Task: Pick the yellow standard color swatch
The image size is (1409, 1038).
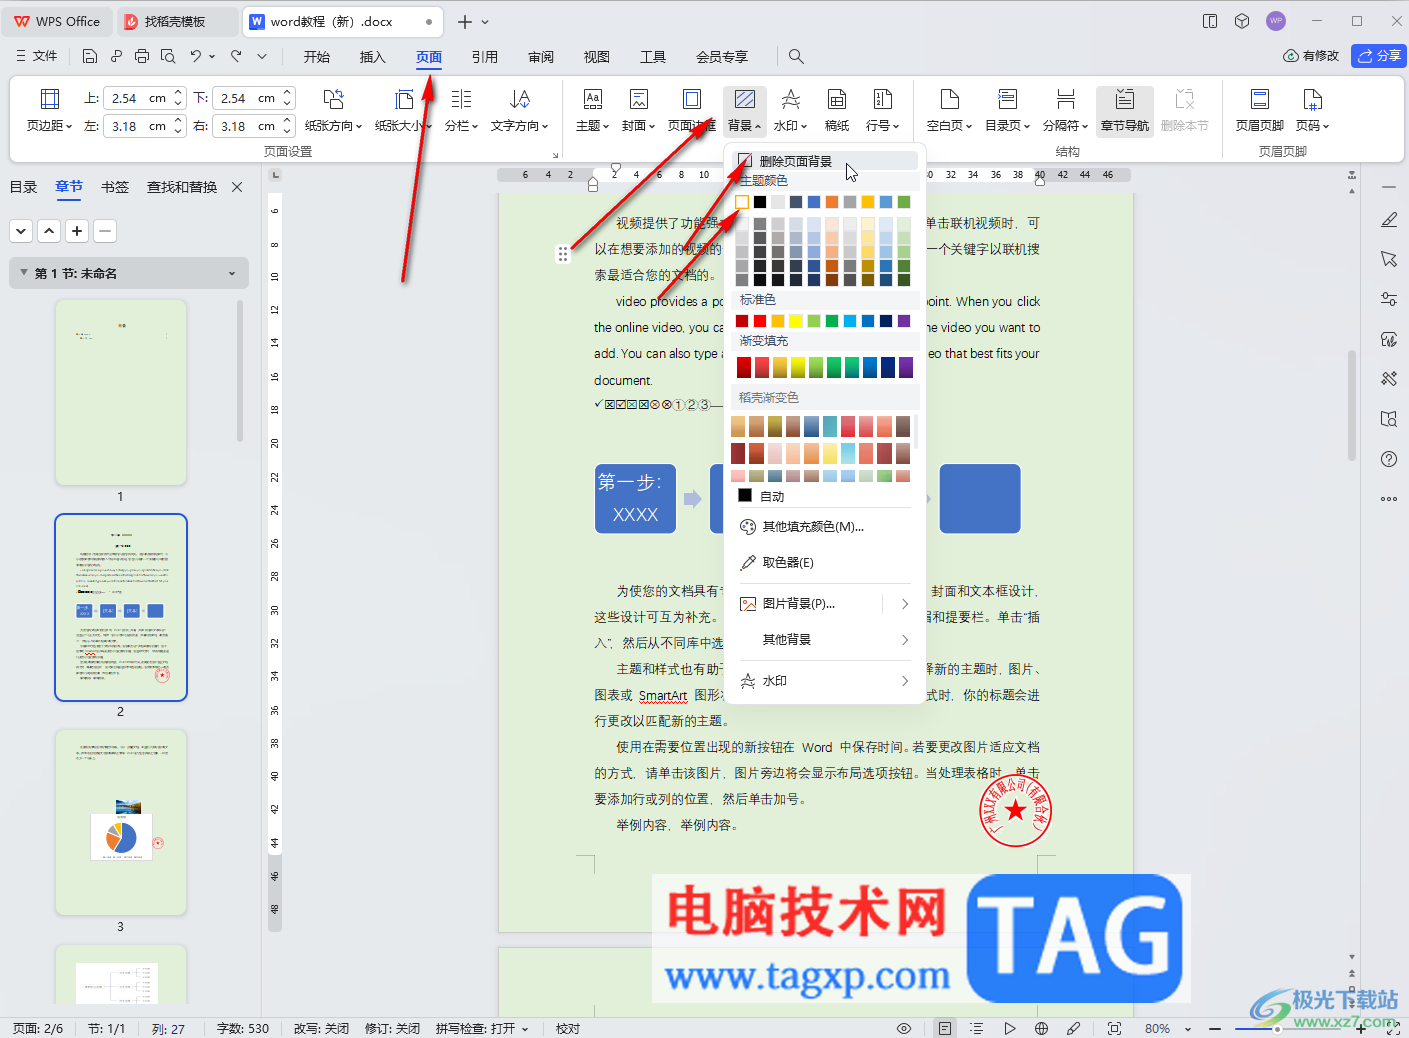Action: [796, 321]
